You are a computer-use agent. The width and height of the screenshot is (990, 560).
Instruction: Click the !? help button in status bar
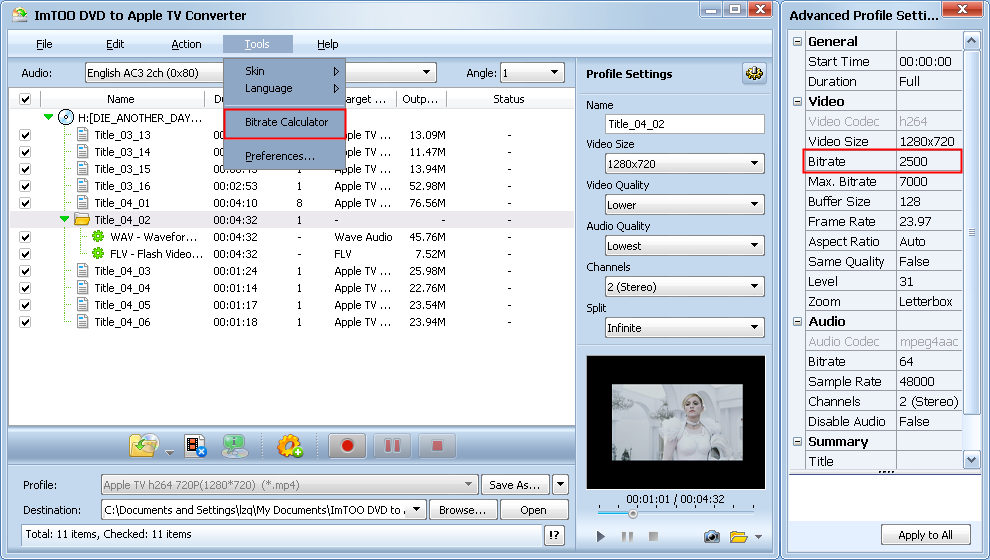click(x=554, y=535)
